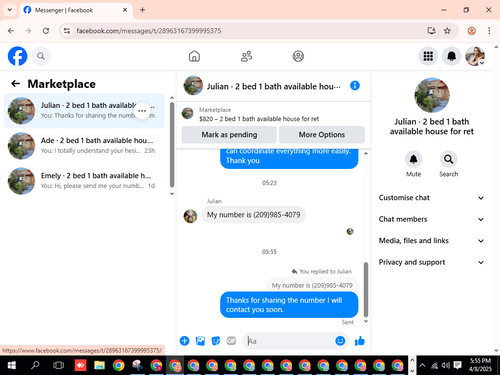Image resolution: width=500 pixels, height=375 pixels.
Task: Open the volume control in system tray
Action: click(x=445, y=365)
